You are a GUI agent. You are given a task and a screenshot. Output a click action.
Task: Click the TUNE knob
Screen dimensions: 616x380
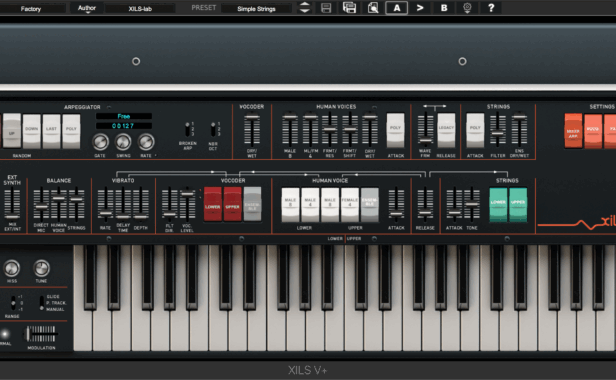[41, 268]
